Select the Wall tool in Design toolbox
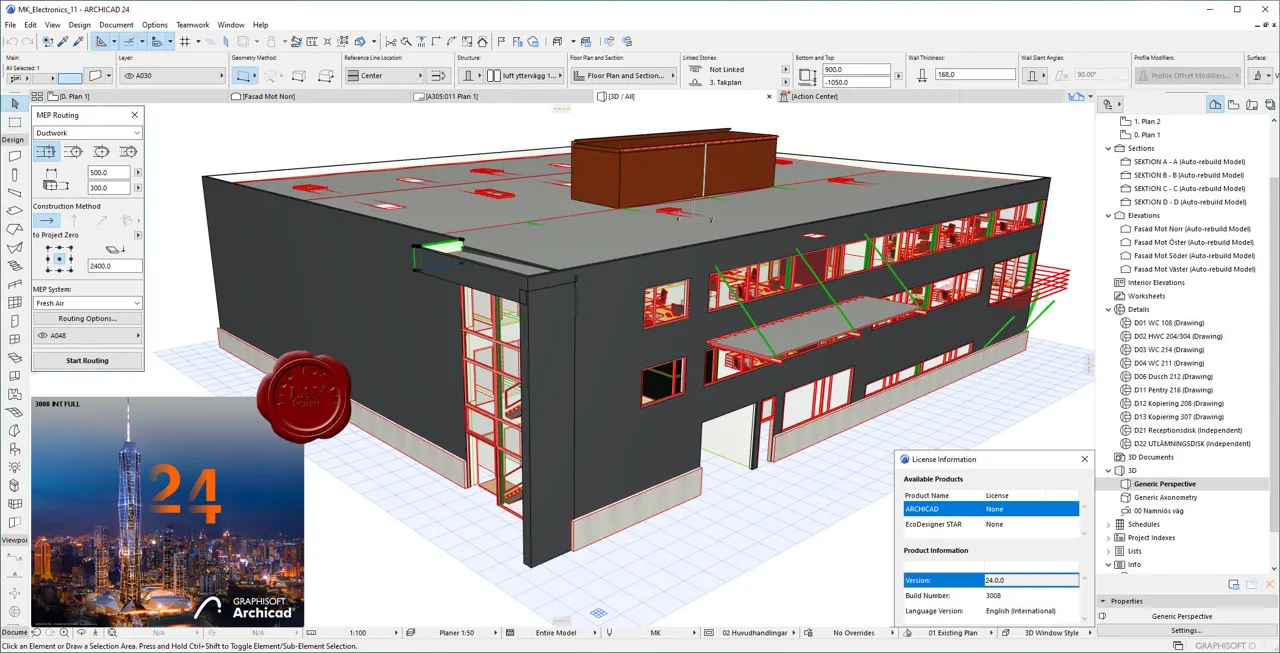Screen dimensions: 1280x653 coord(14,156)
